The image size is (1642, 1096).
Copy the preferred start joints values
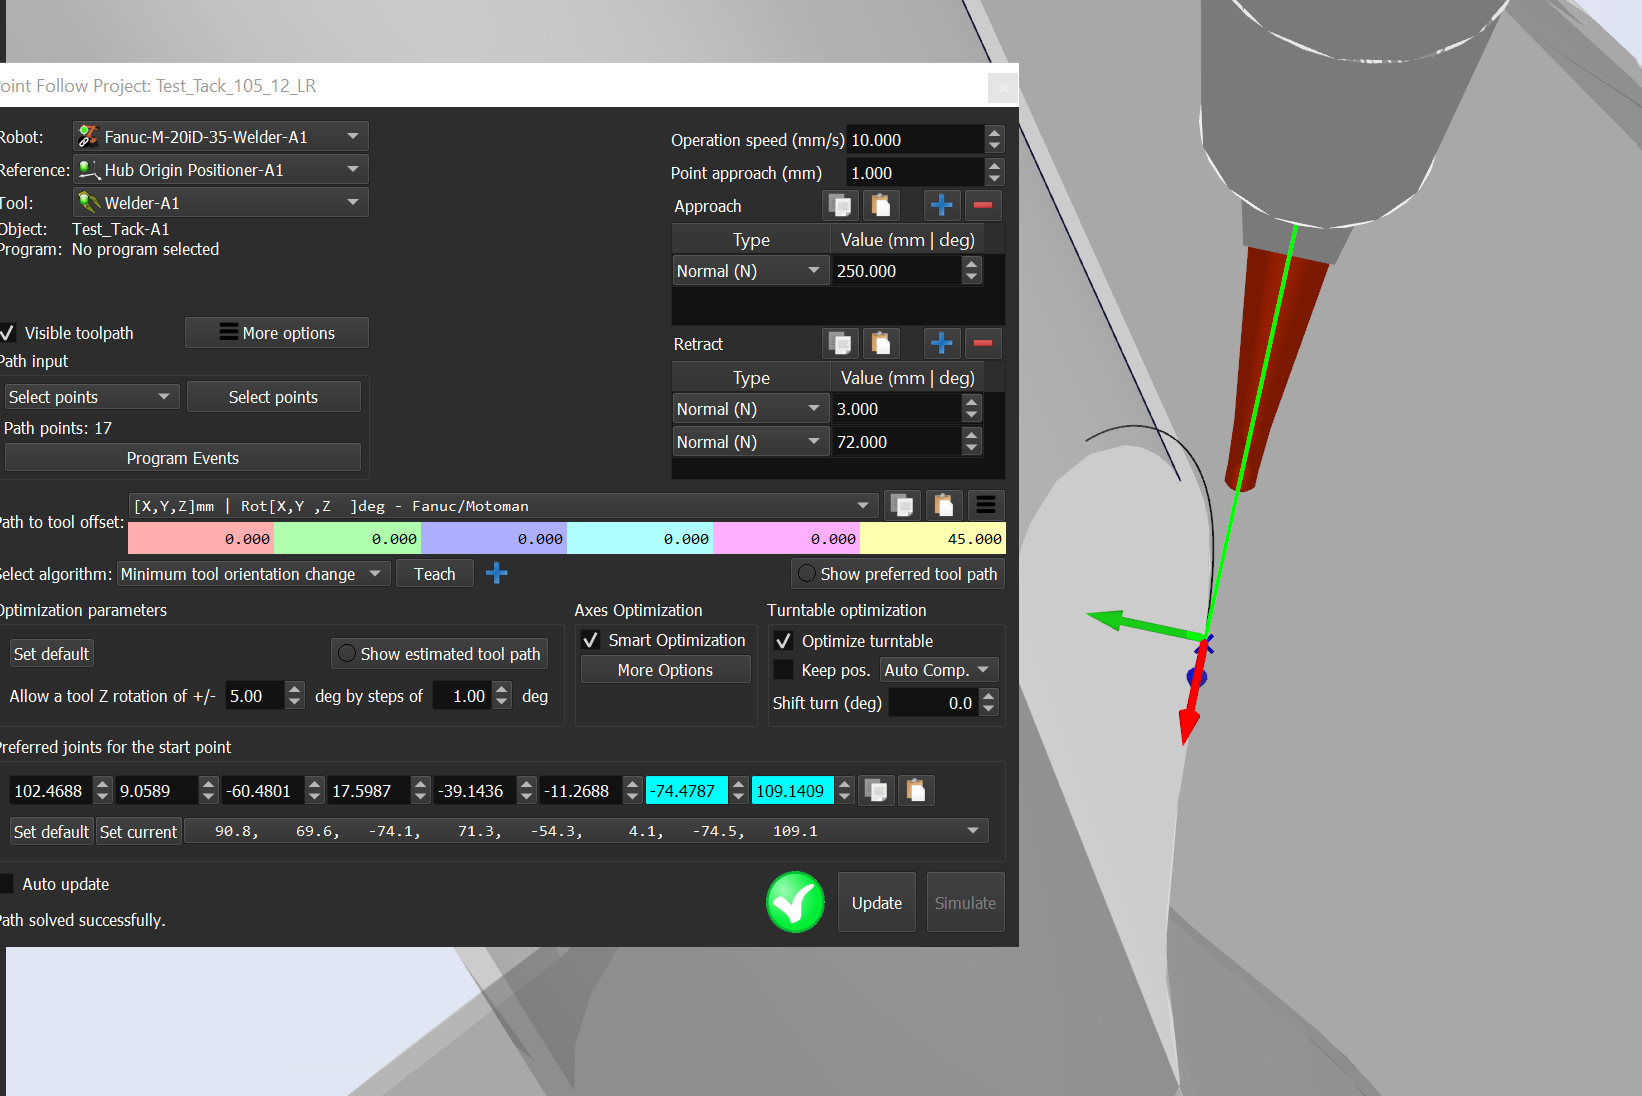[876, 791]
